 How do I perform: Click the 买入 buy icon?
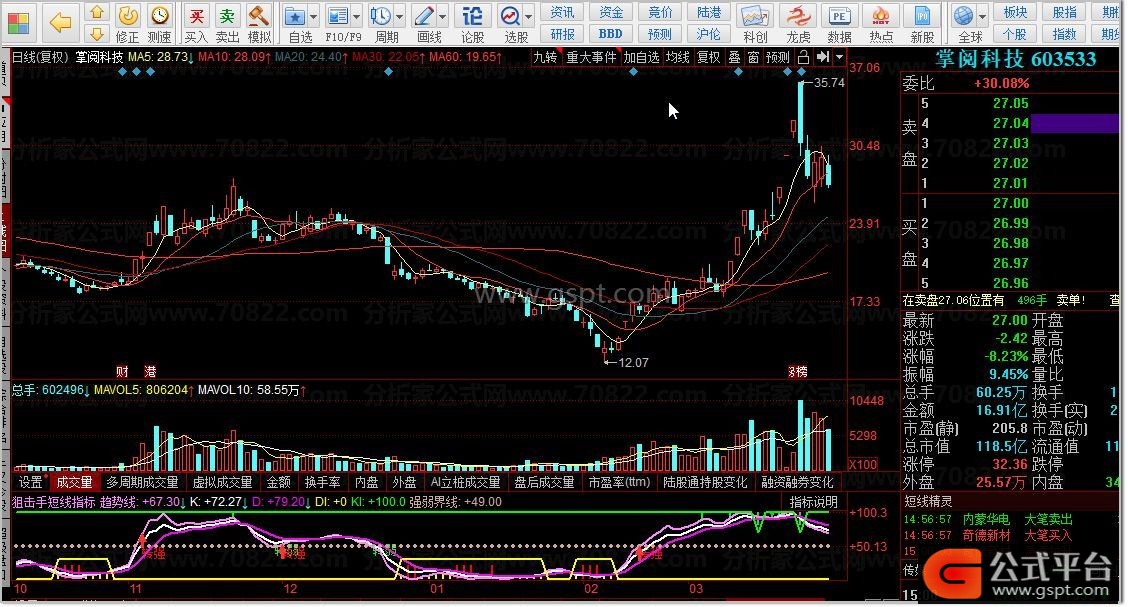(x=196, y=23)
